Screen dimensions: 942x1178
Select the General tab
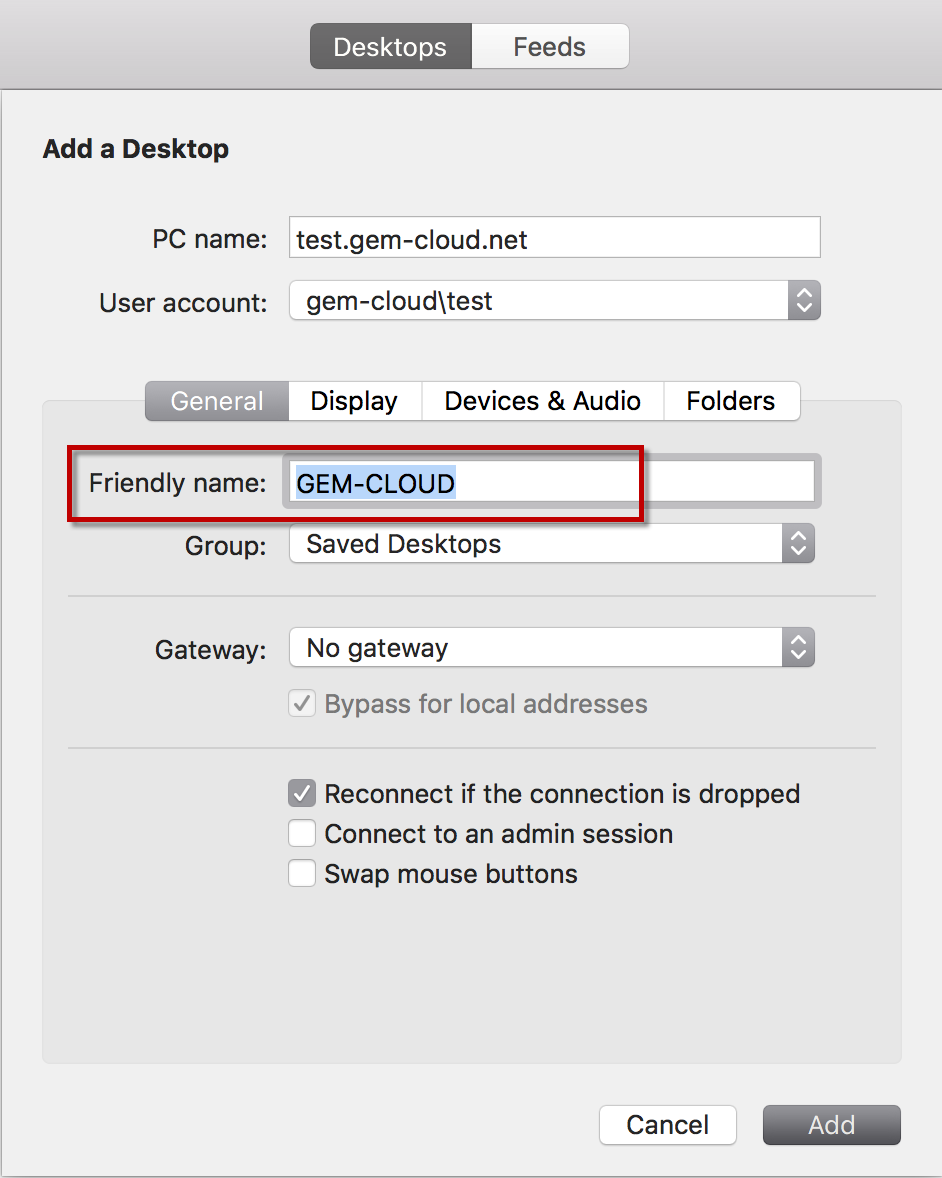click(217, 401)
